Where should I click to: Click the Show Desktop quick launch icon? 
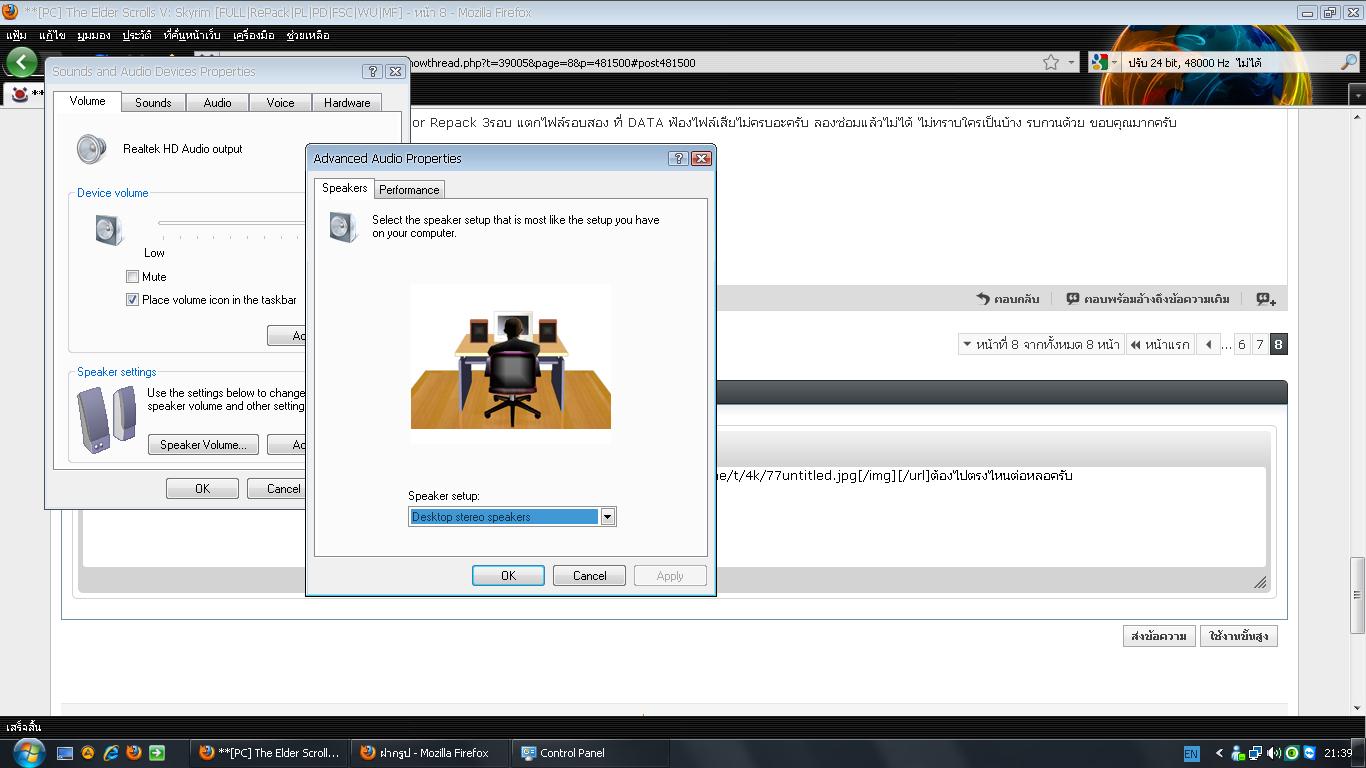65,753
